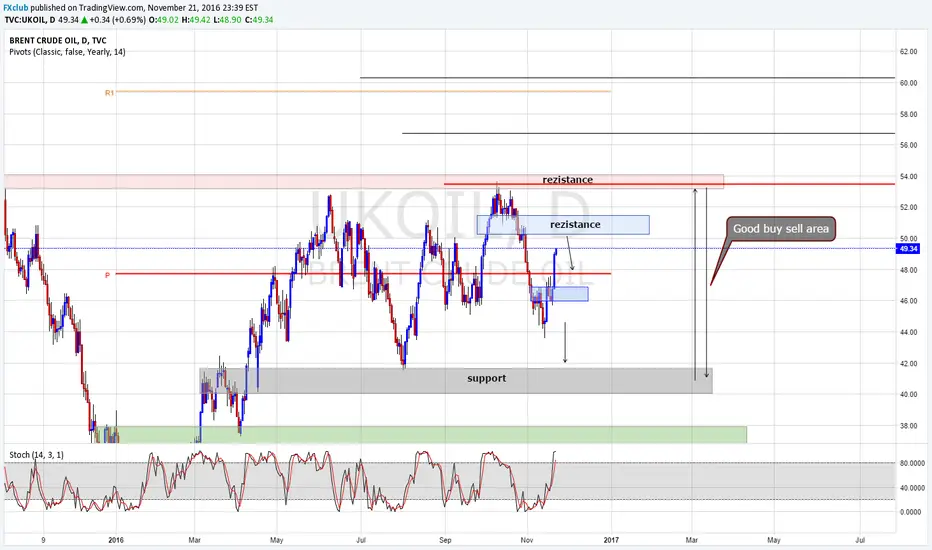Click the 48.00 price axis label

click(908, 270)
